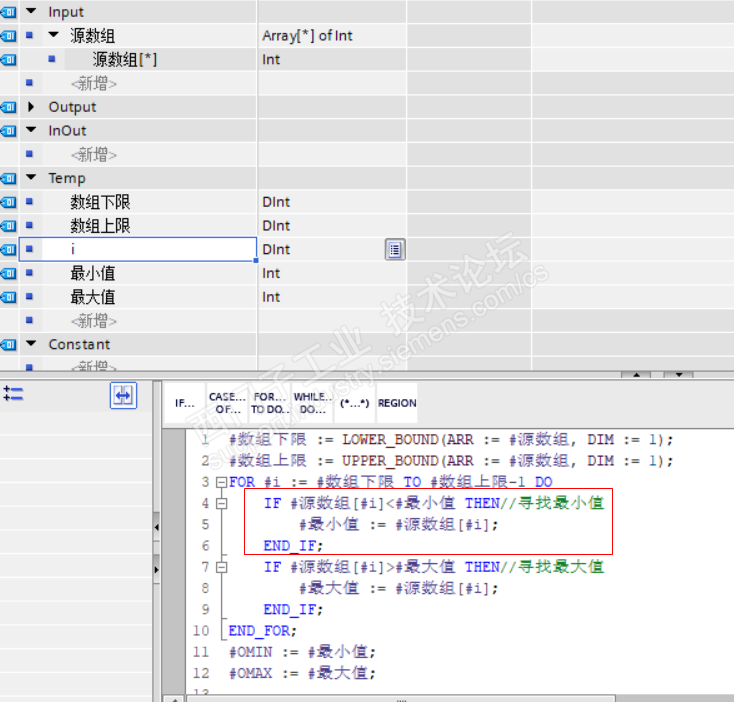The width and height of the screenshot is (734, 702).
Task: Select the Input row tag icon
Action: [x=8, y=12]
